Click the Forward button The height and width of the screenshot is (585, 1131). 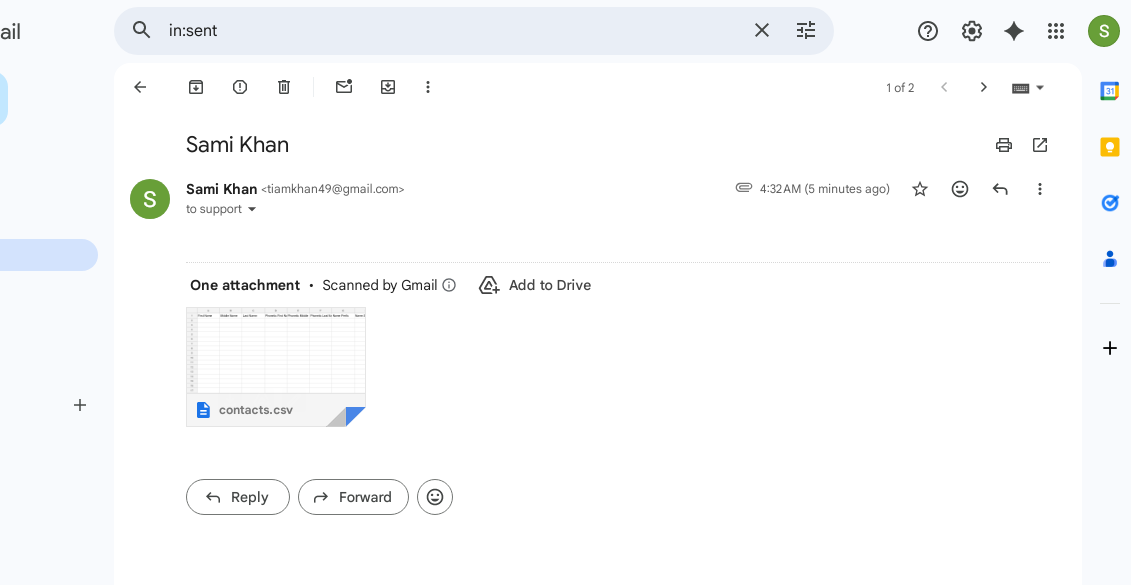pyautogui.click(x=353, y=497)
